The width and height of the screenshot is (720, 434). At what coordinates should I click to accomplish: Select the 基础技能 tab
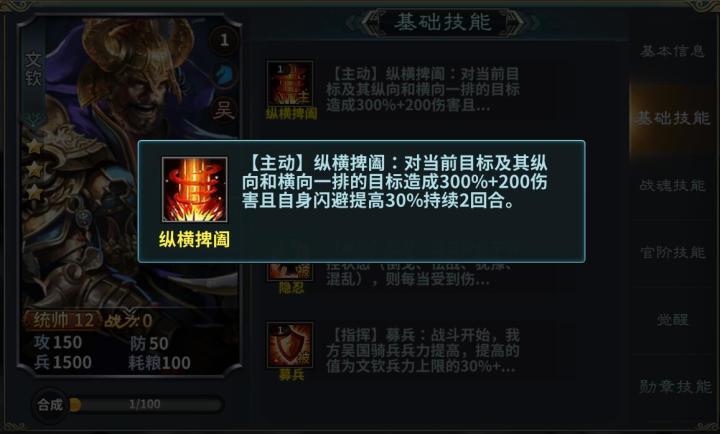click(672, 118)
